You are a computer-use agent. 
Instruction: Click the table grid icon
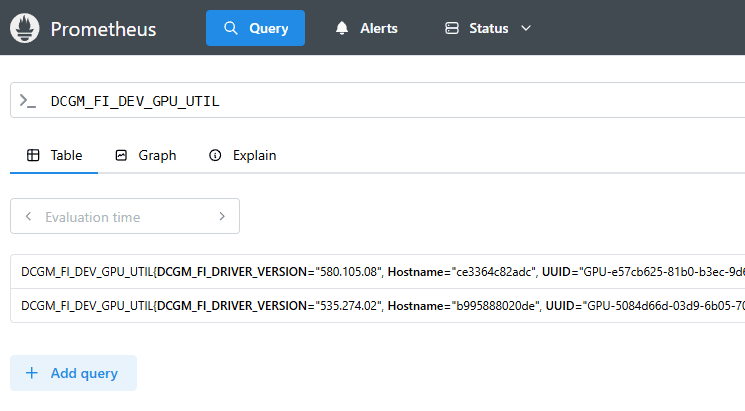[x=33, y=155]
